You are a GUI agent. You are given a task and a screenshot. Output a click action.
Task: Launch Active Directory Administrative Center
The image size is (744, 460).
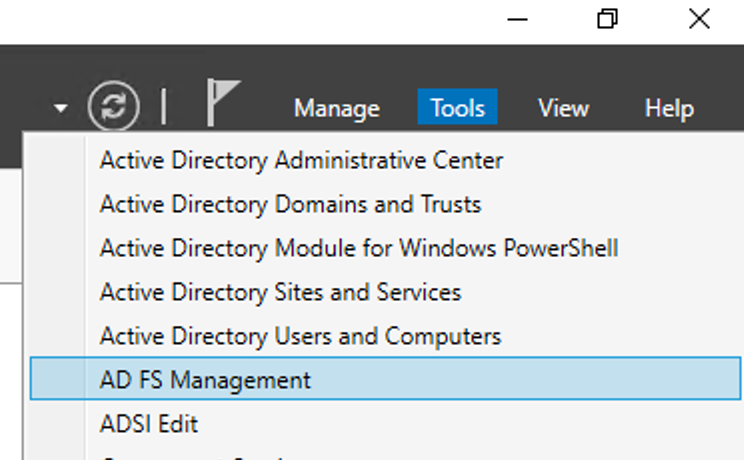[x=385, y=160]
